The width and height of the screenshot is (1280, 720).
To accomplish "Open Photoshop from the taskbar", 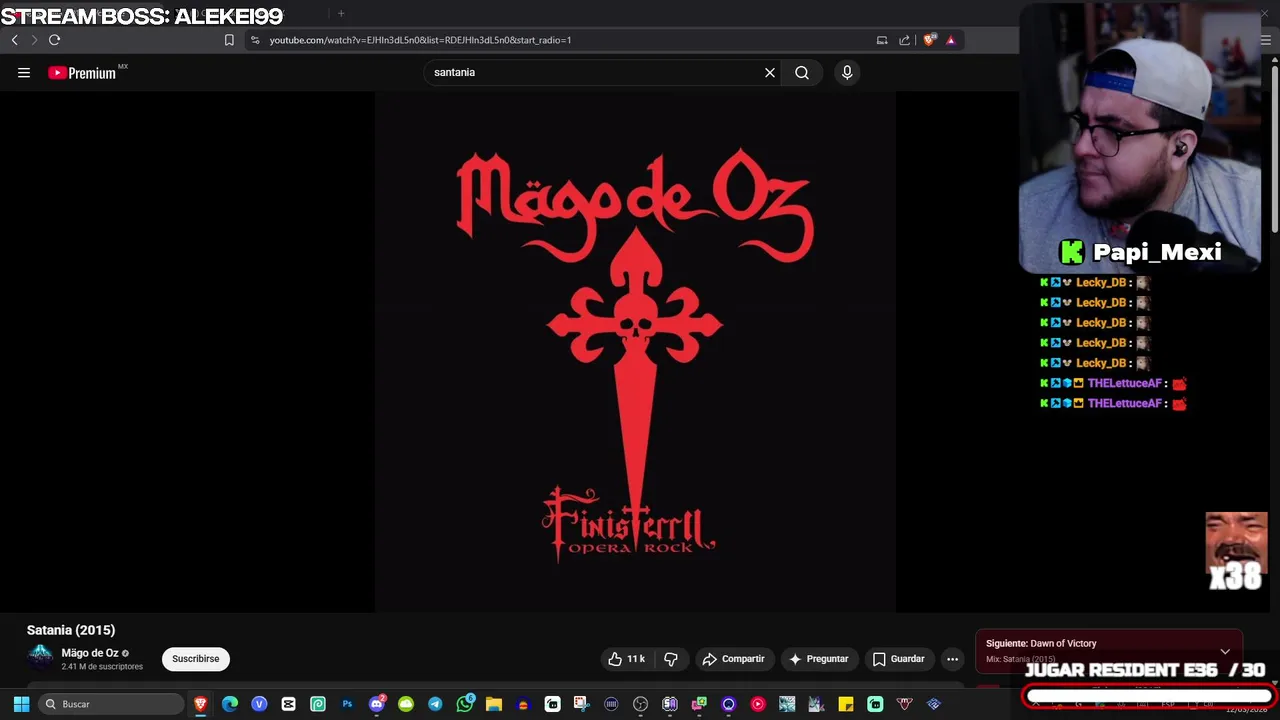I will 347,704.
